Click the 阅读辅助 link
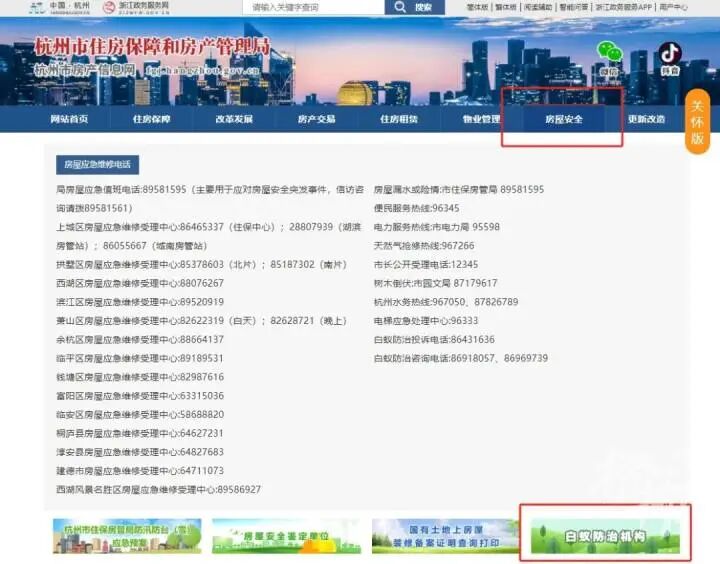Screen dimensions: 720x564 pyautogui.click(x=538, y=7)
